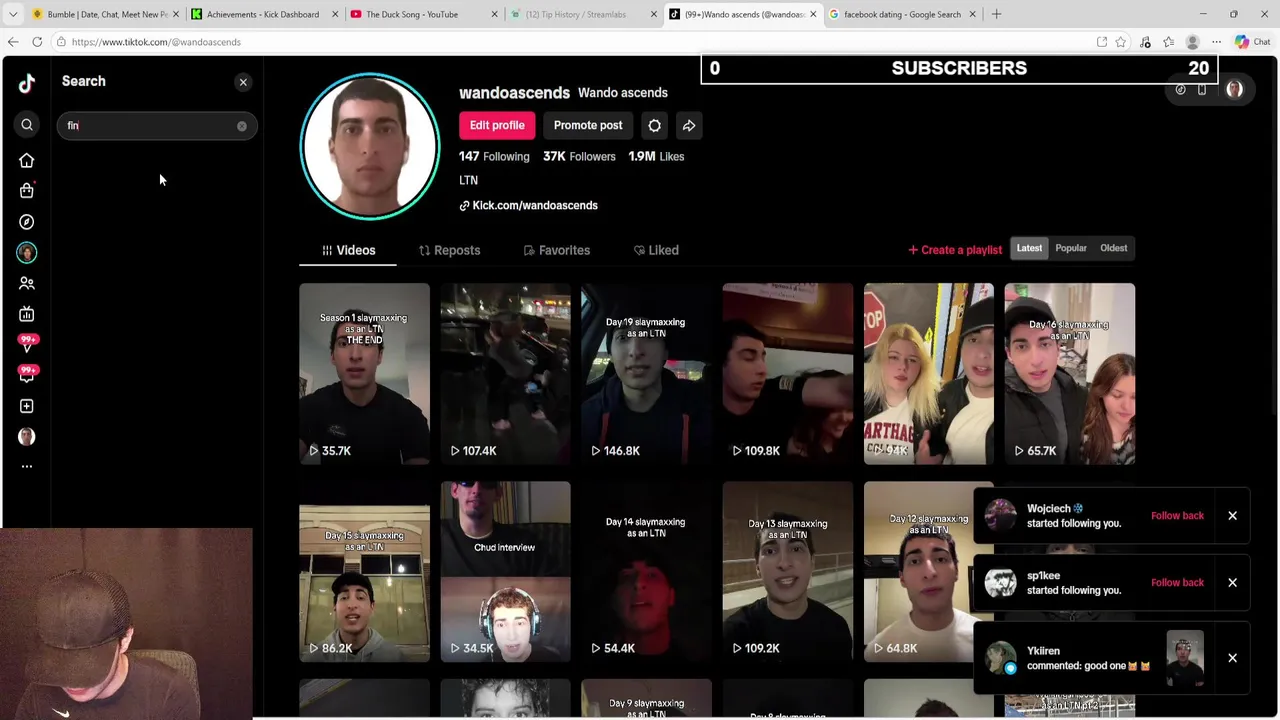Image resolution: width=1280 pixels, height=720 pixels.
Task: Open the browser settings and more menu
Action: coord(1216,42)
